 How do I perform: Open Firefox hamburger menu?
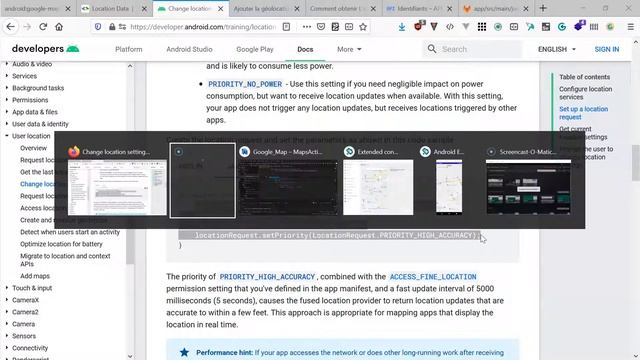(x=631, y=27)
